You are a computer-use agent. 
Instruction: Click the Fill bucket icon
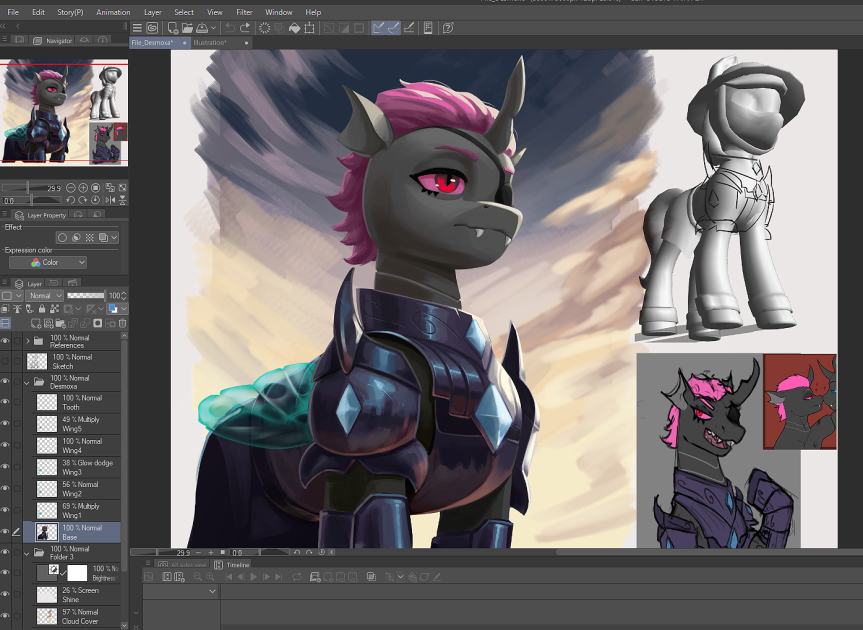294,28
